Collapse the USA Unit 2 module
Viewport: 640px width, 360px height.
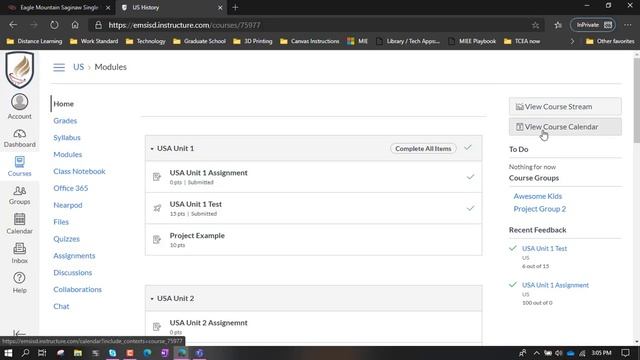(x=152, y=299)
